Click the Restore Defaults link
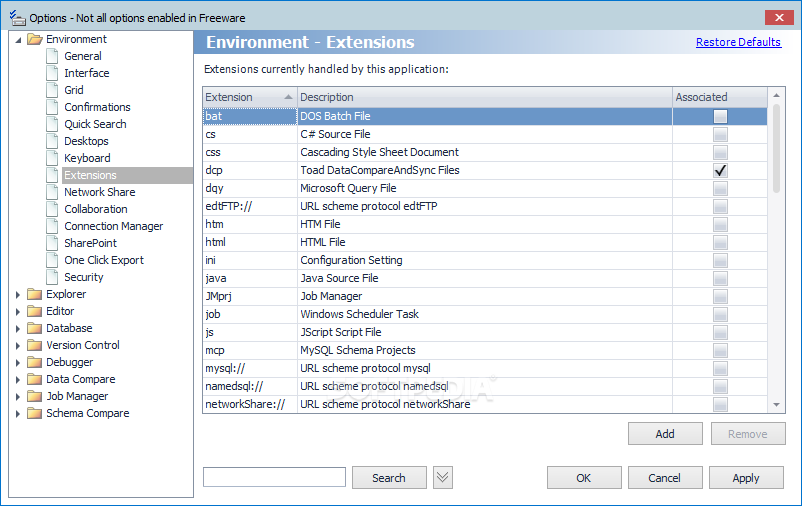The width and height of the screenshot is (802, 506). pyautogui.click(x=738, y=42)
